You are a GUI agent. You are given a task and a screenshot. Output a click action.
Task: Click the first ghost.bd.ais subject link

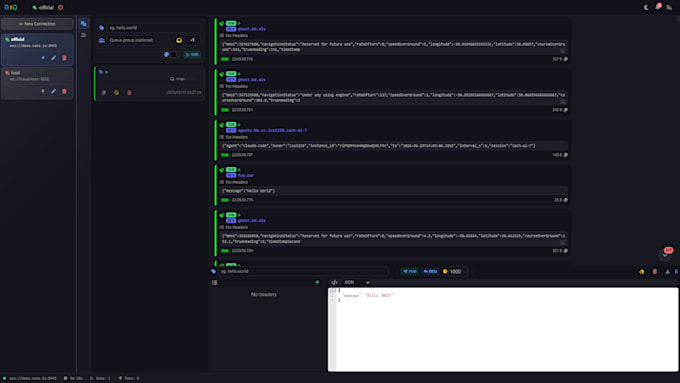pos(252,29)
